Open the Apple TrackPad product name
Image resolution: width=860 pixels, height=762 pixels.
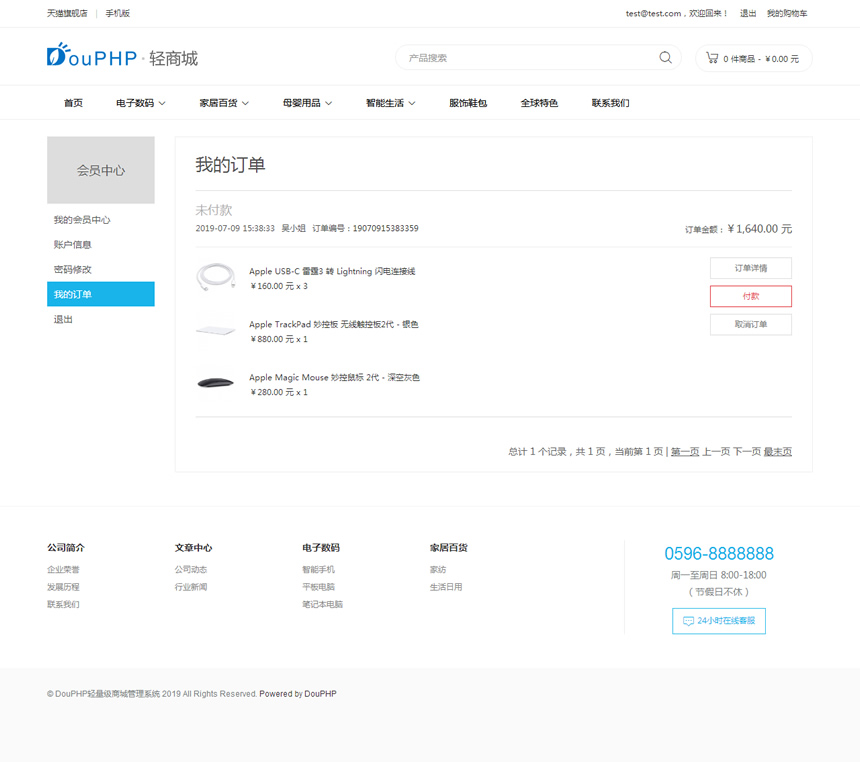[x=333, y=324]
